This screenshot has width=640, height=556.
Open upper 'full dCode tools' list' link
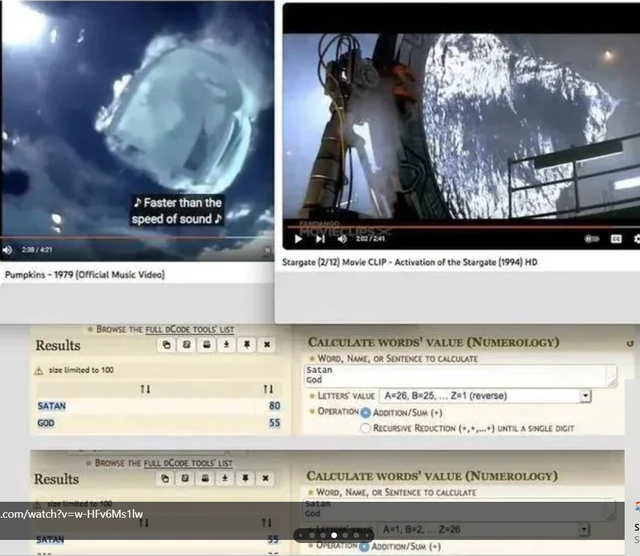(190, 329)
